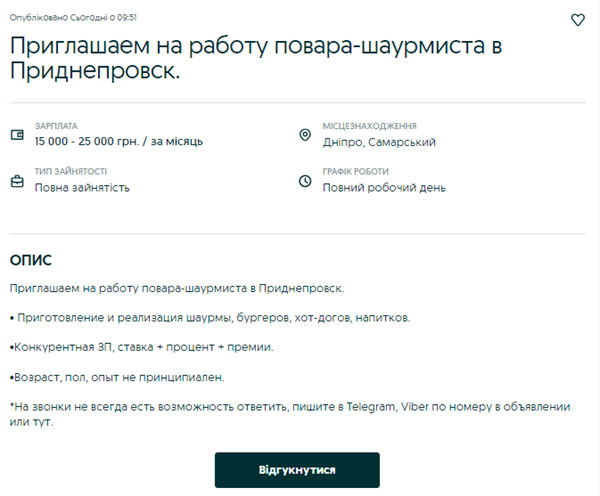Screen dimensions: 600x496
Task: Click the МІСЦЕЗНАХОДЖЕННЯ label
Action: point(369,127)
